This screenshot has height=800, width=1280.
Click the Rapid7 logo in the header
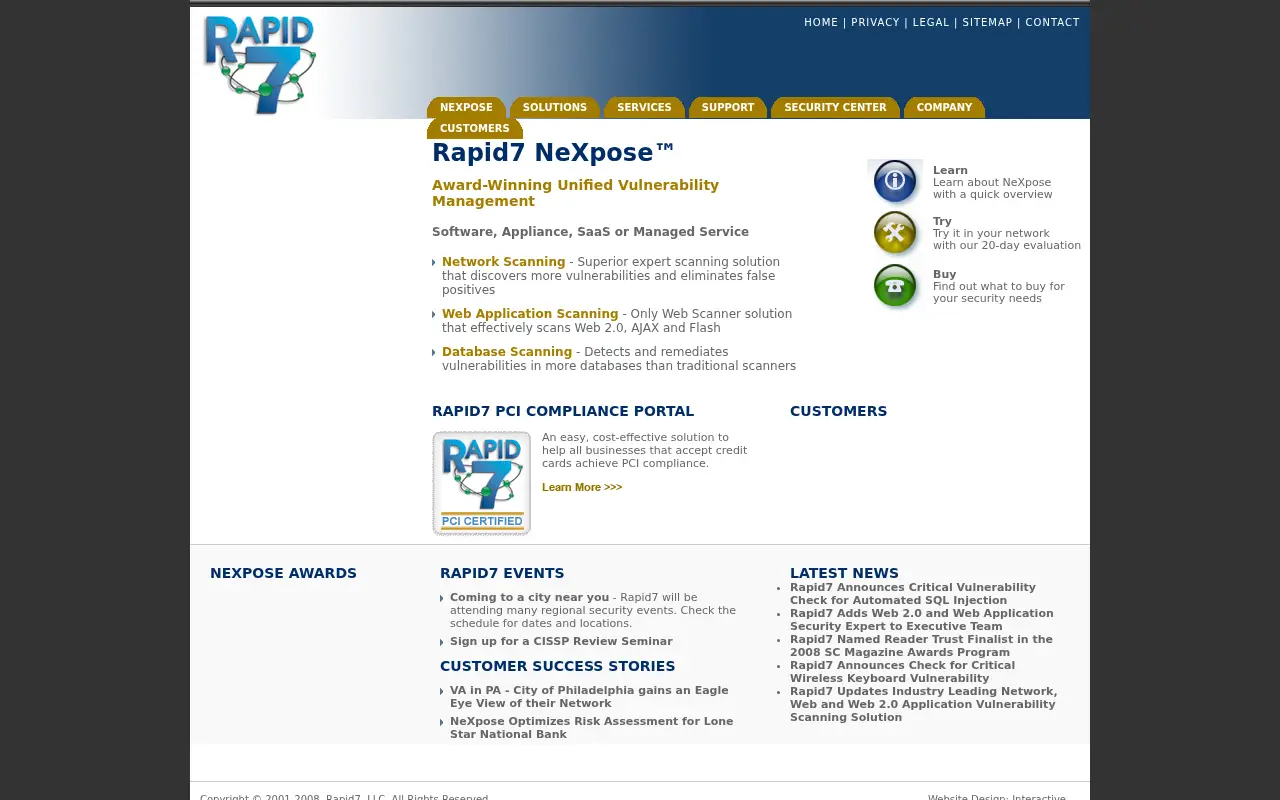[260, 65]
